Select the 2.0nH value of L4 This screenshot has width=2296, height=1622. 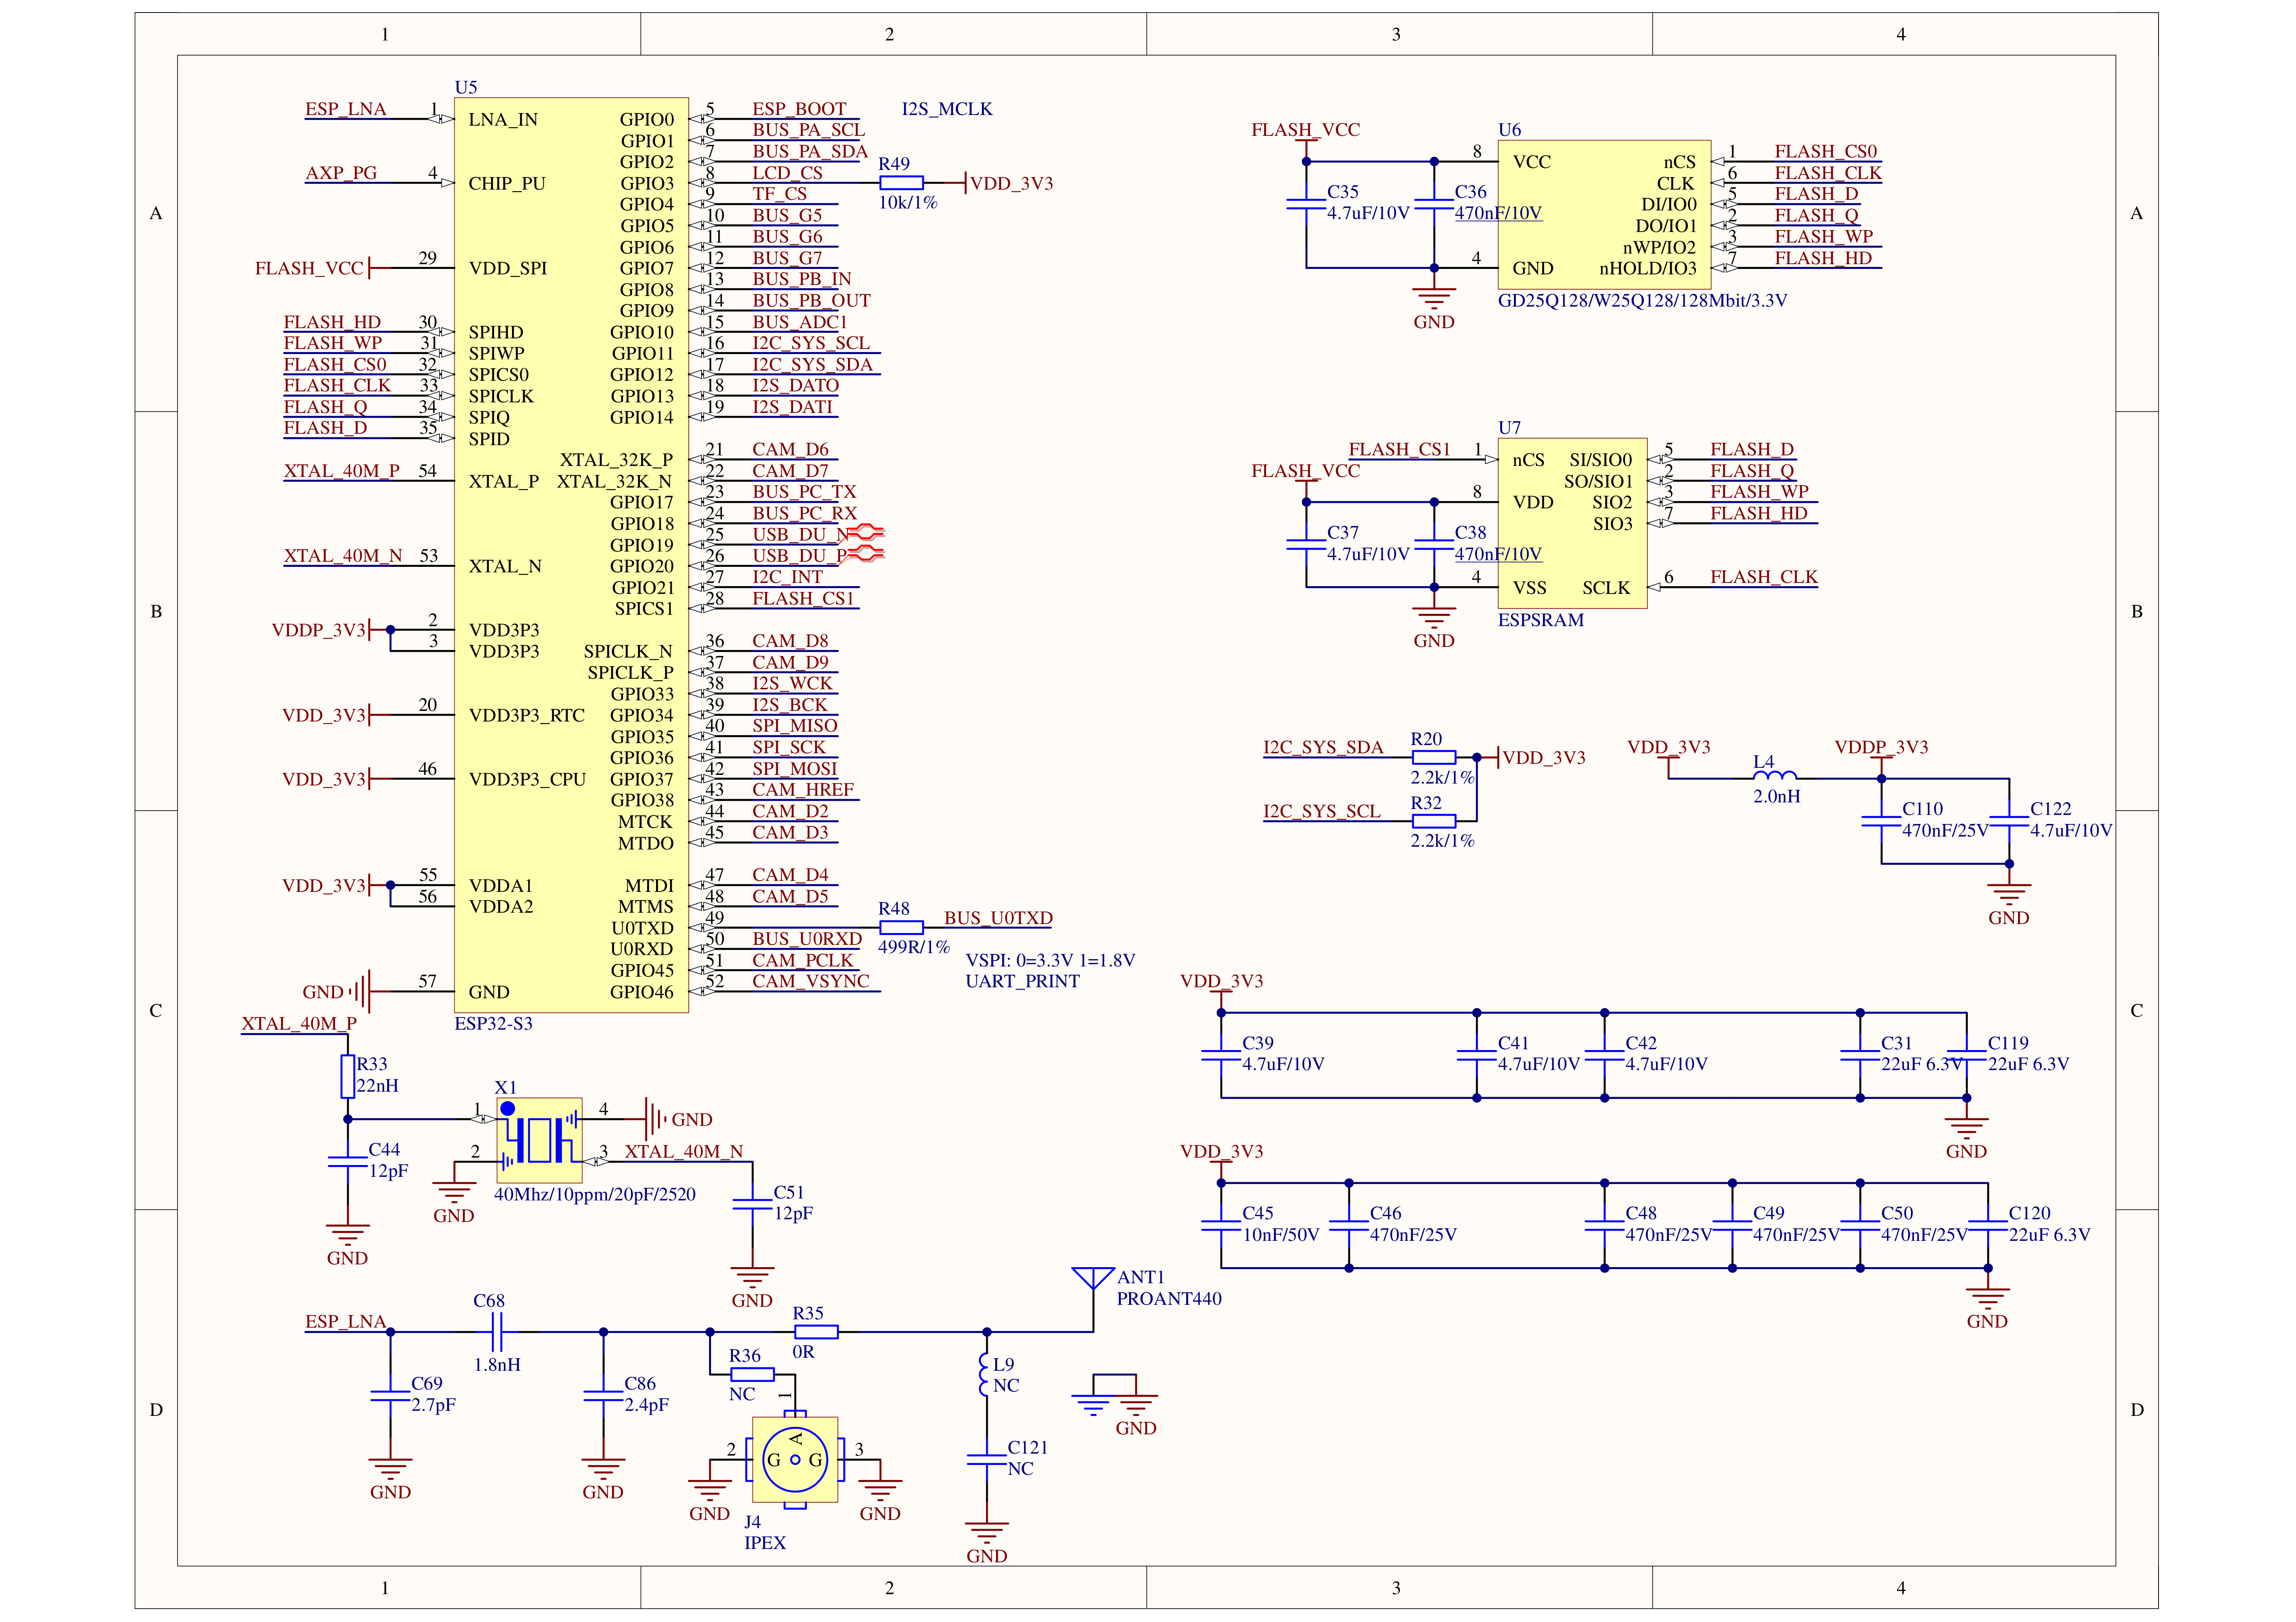pos(1776,796)
